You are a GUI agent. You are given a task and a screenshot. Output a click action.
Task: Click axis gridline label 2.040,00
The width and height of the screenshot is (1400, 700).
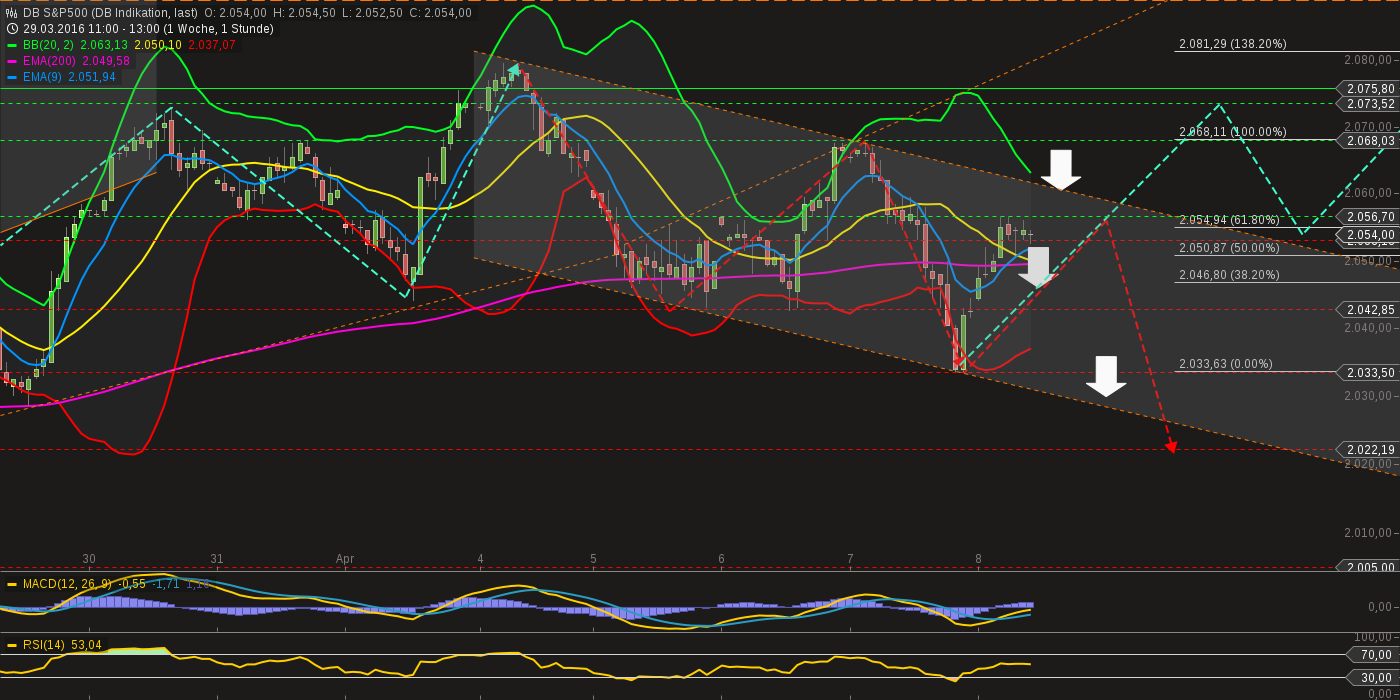pos(1369,328)
